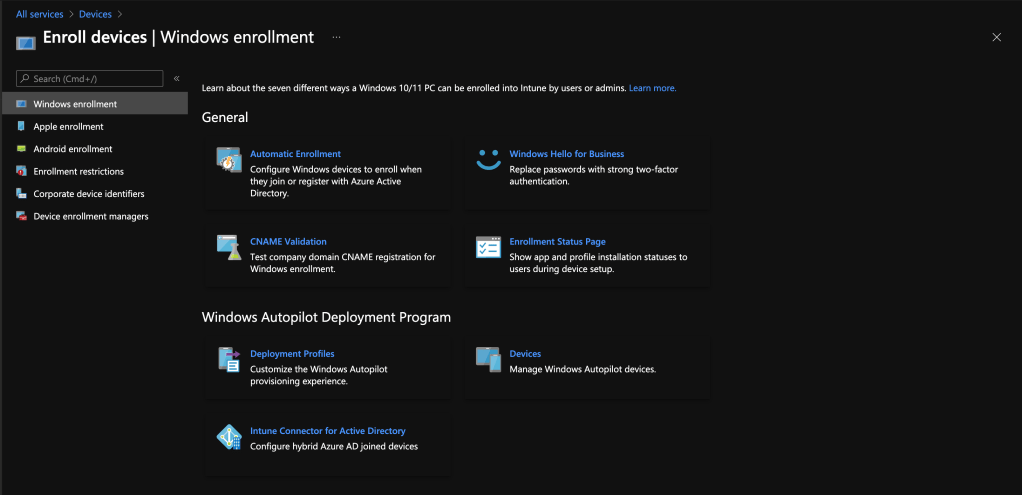Go to Corporate device identifiers
This screenshot has width=1022, height=495.
pyautogui.click(x=88, y=194)
